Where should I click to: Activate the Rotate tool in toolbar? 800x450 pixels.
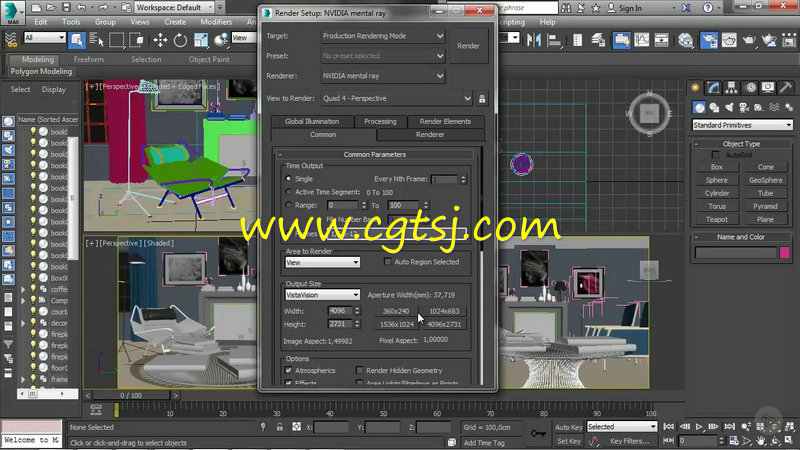coord(180,40)
